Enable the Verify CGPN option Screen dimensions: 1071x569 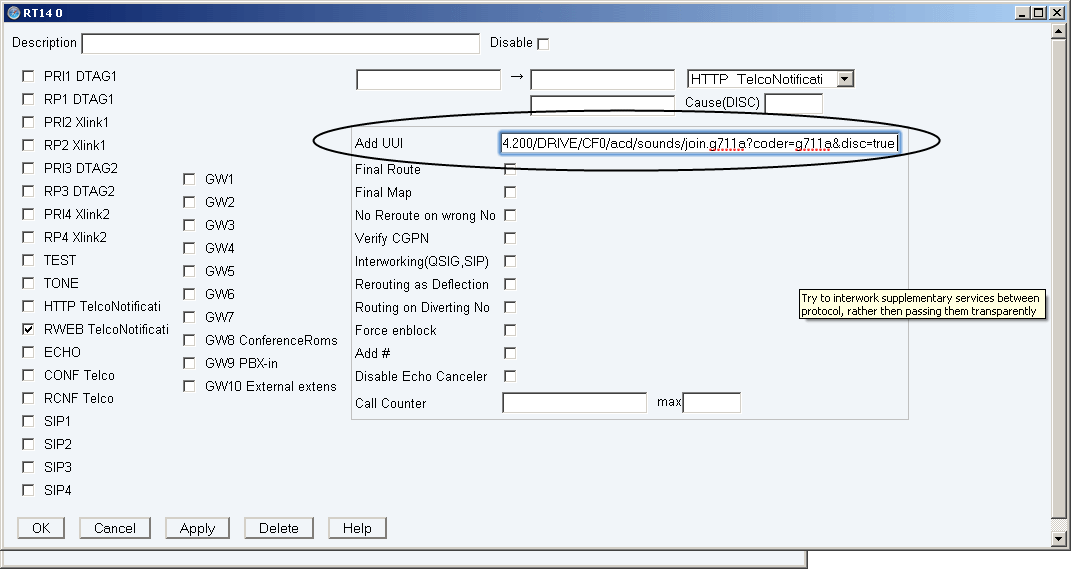click(x=510, y=238)
